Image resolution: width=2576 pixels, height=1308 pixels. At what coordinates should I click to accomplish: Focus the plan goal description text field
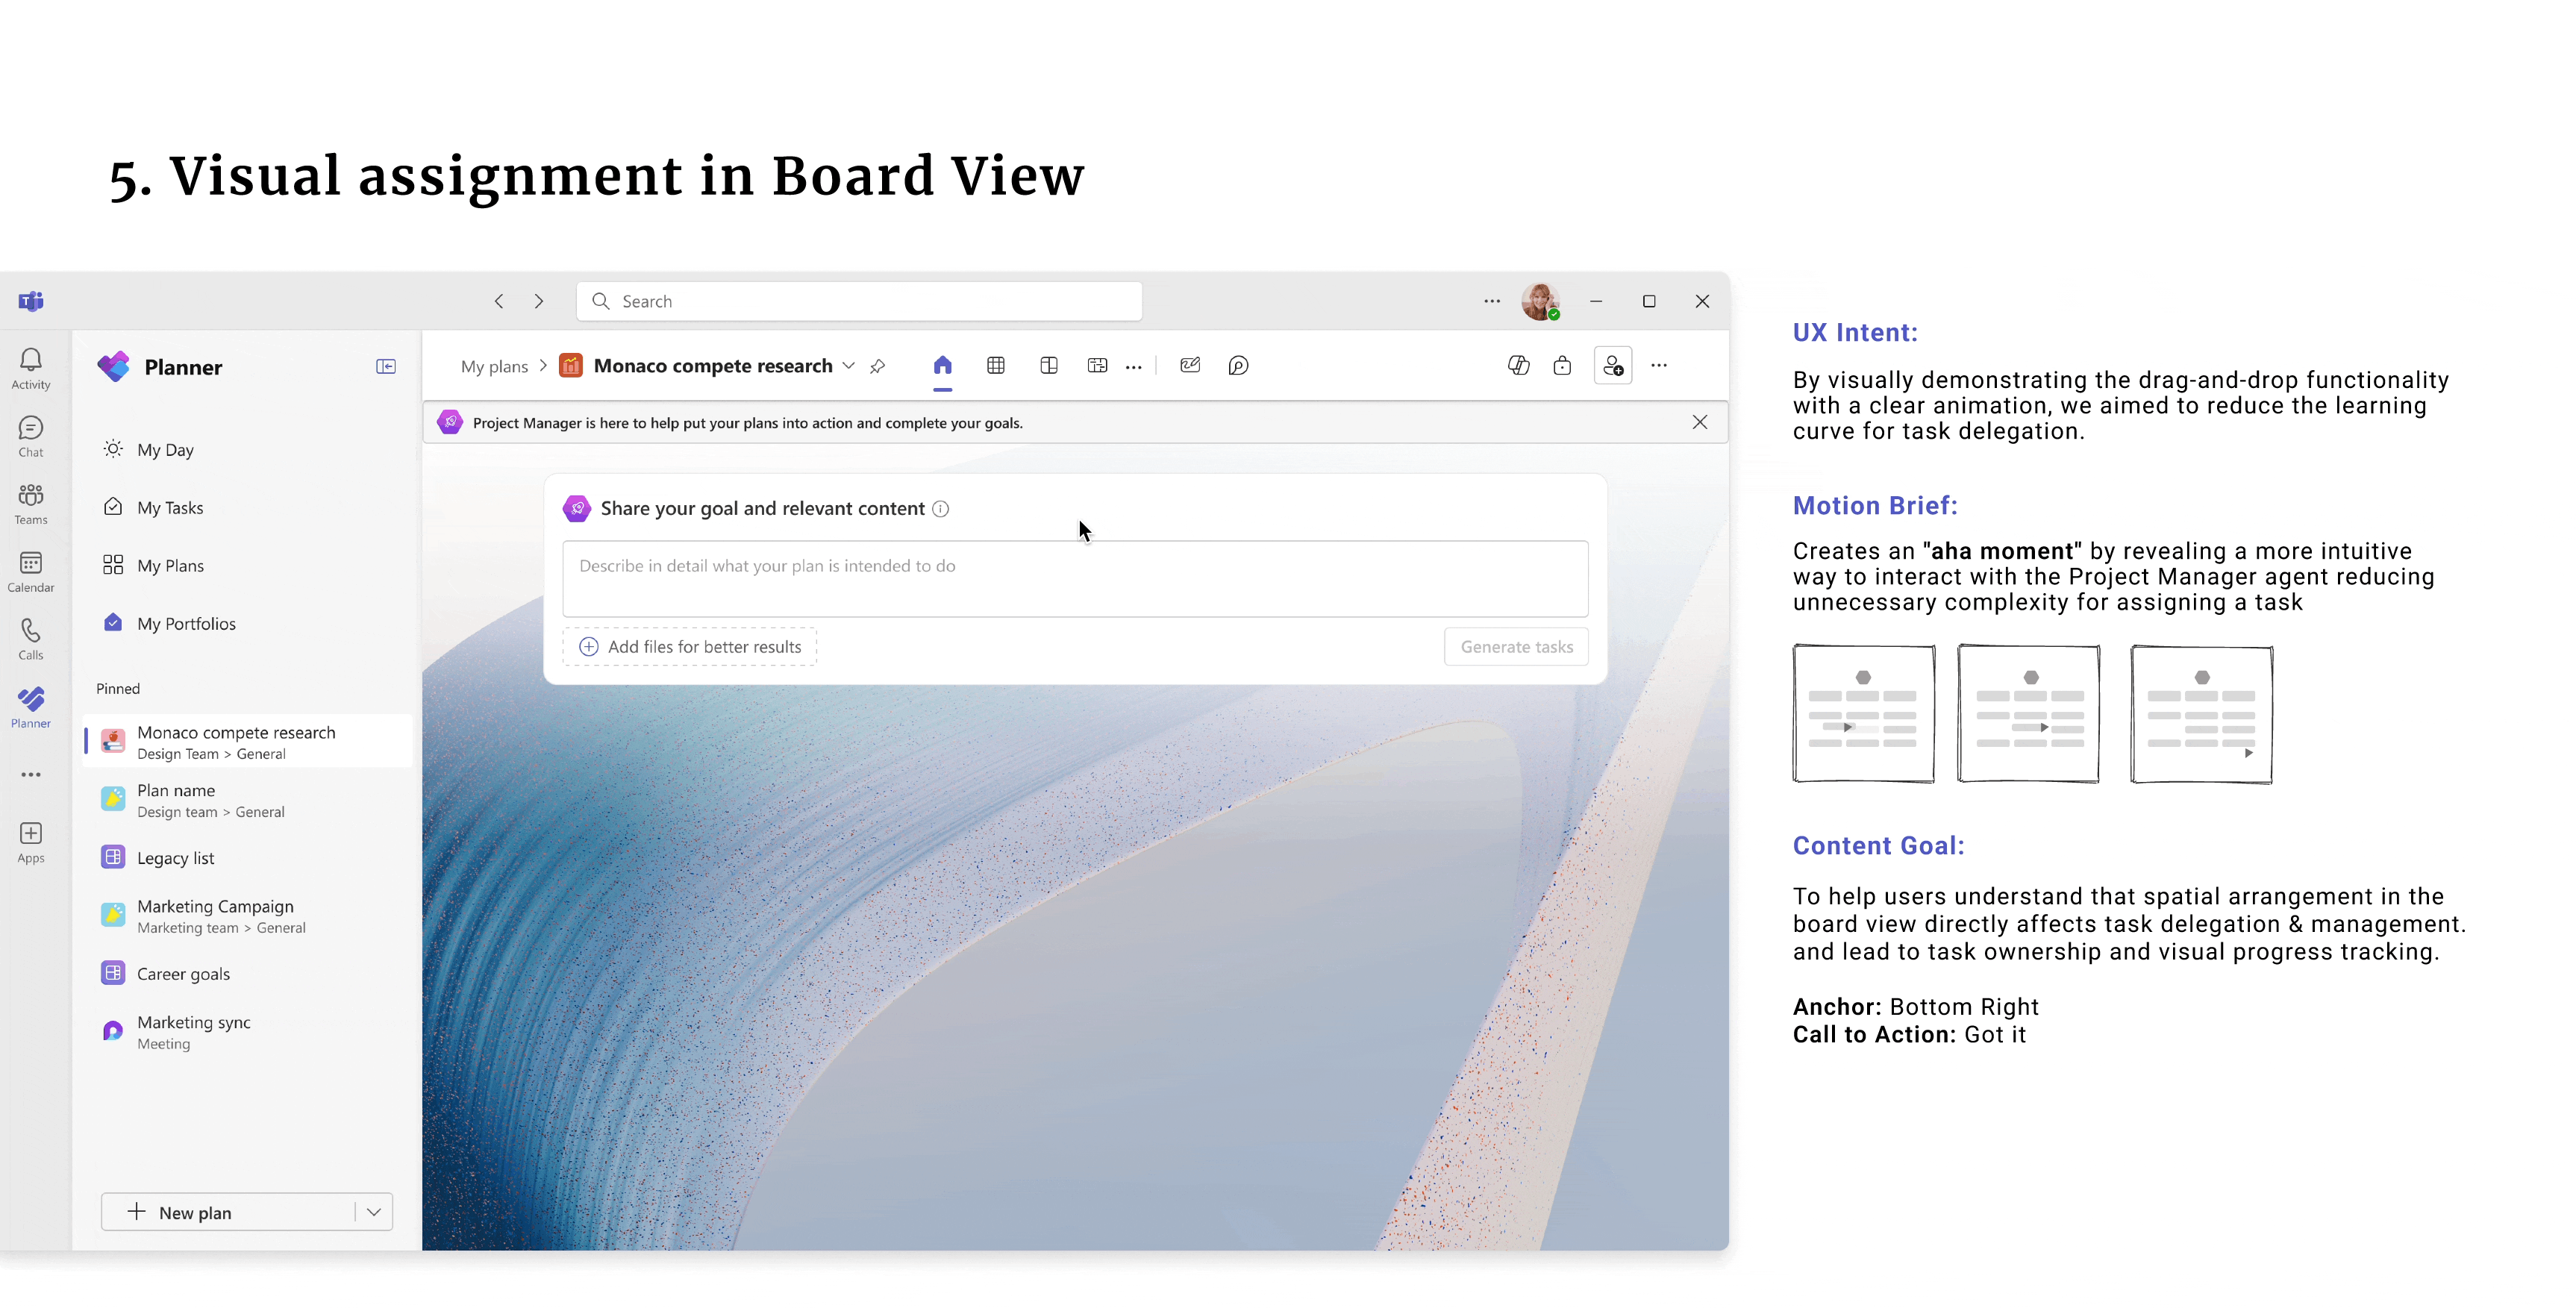click(1075, 579)
